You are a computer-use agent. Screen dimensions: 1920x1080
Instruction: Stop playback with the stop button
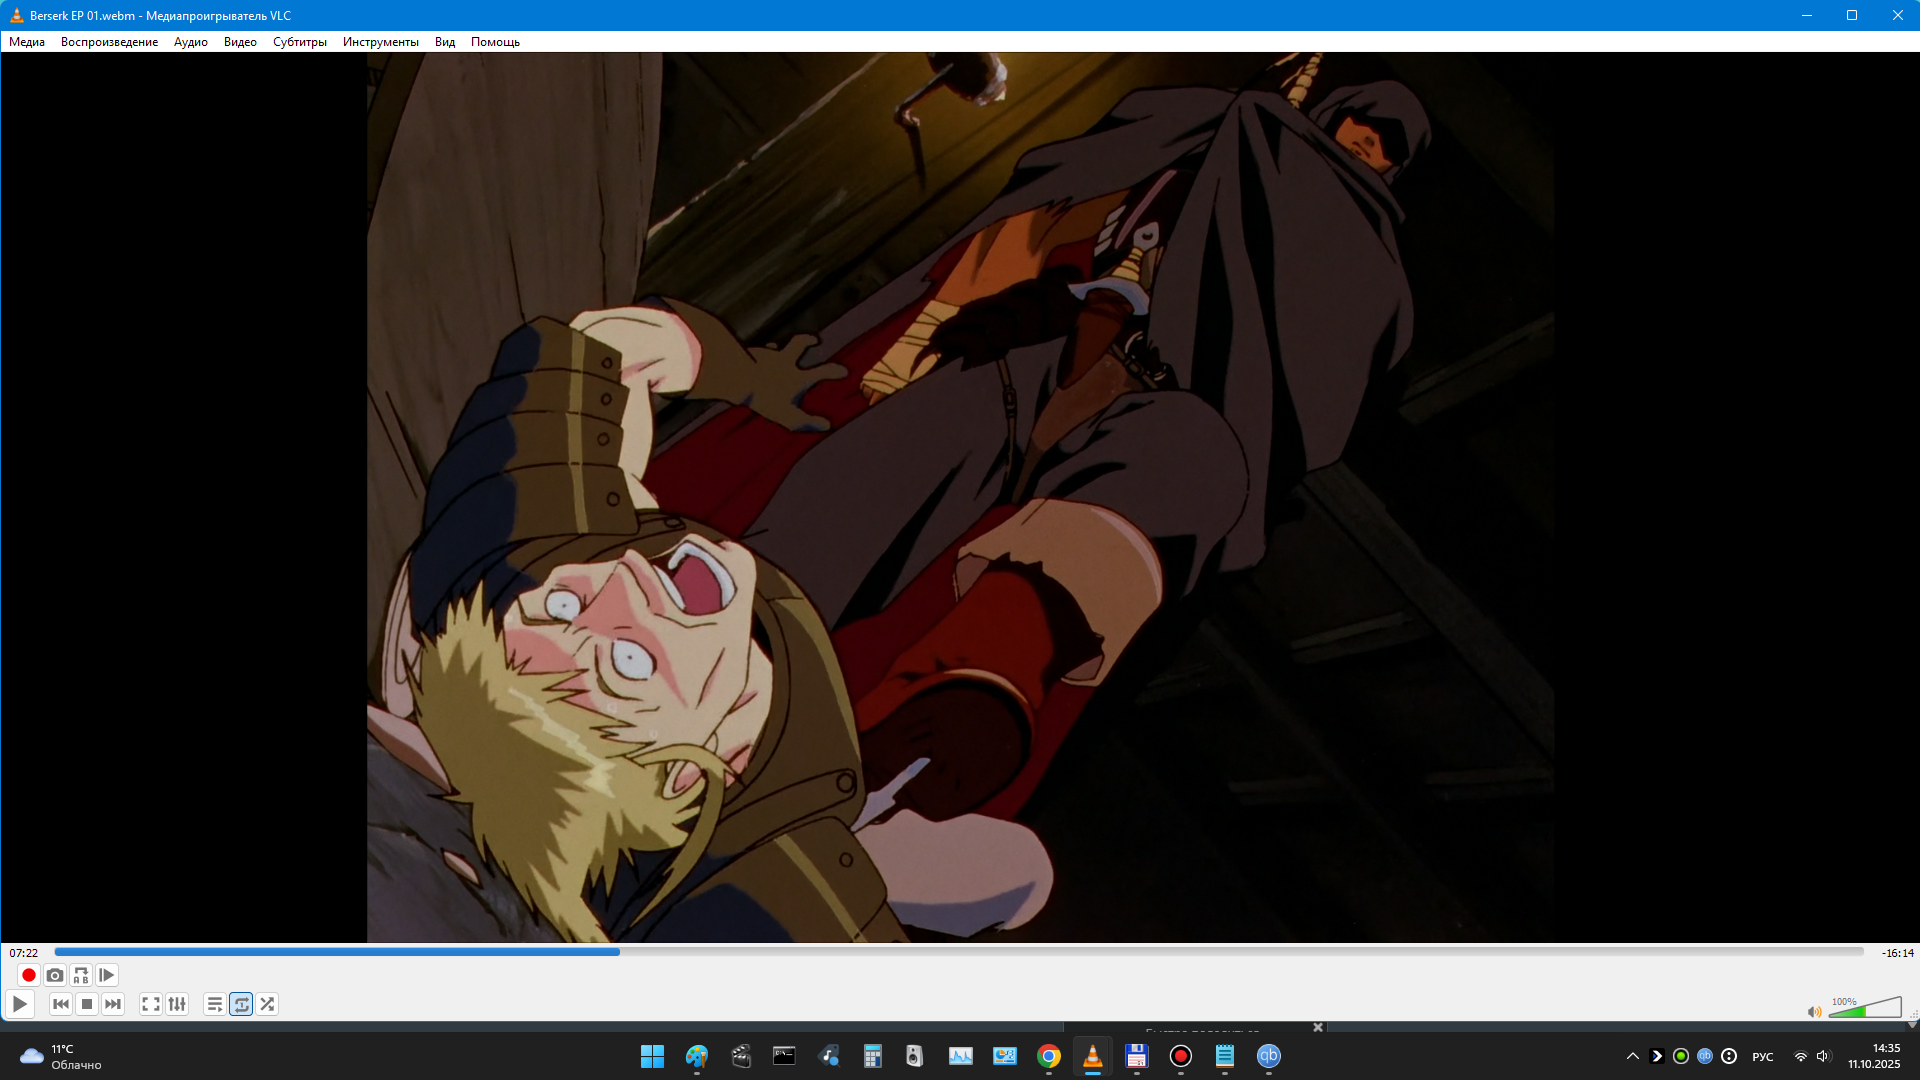coord(87,1004)
